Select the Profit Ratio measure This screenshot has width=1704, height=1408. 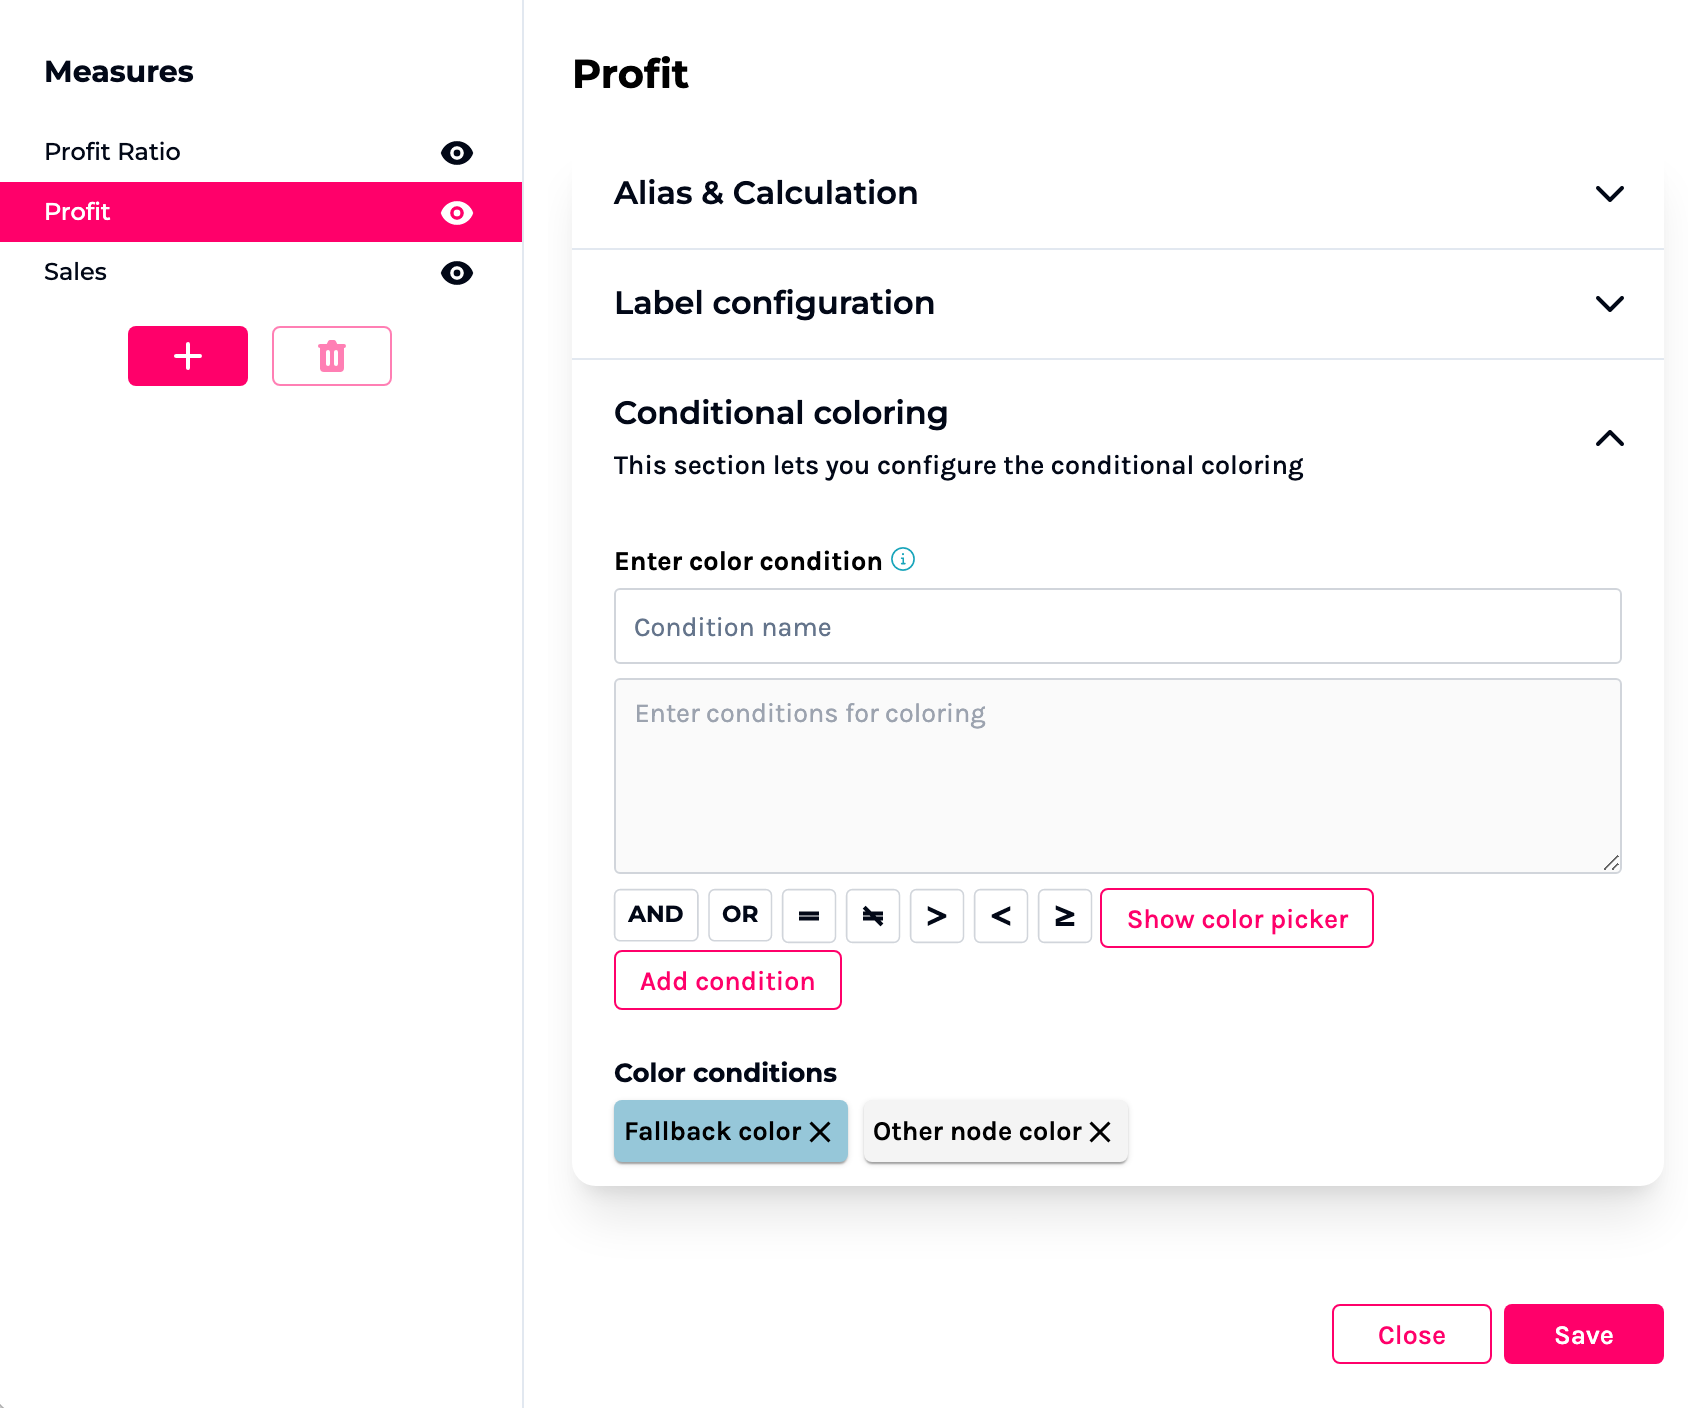tap(113, 152)
